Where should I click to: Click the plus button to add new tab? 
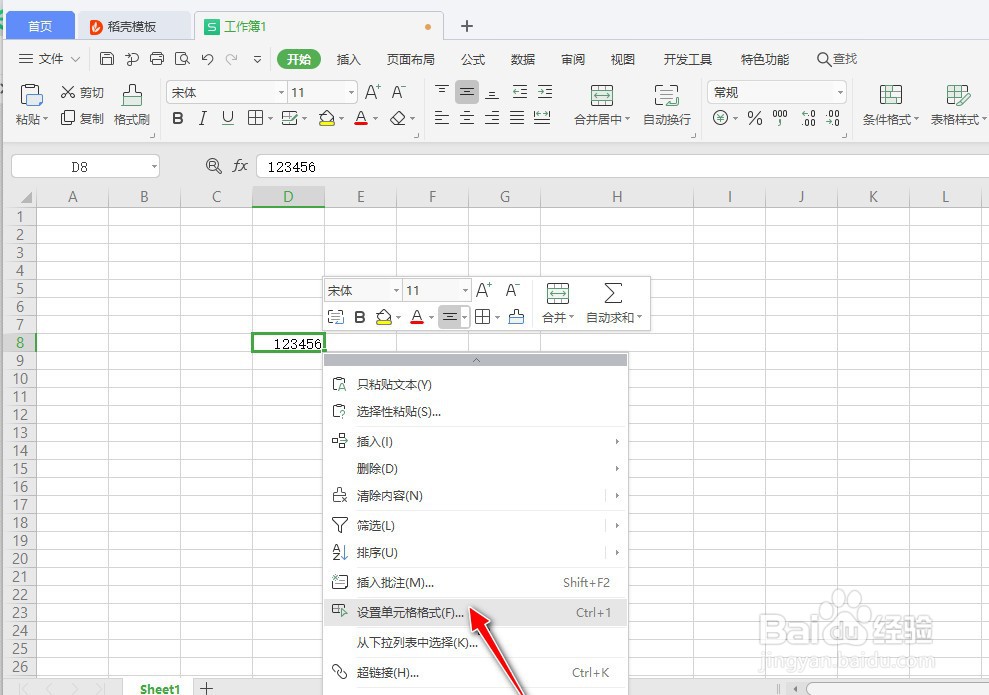click(x=467, y=26)
